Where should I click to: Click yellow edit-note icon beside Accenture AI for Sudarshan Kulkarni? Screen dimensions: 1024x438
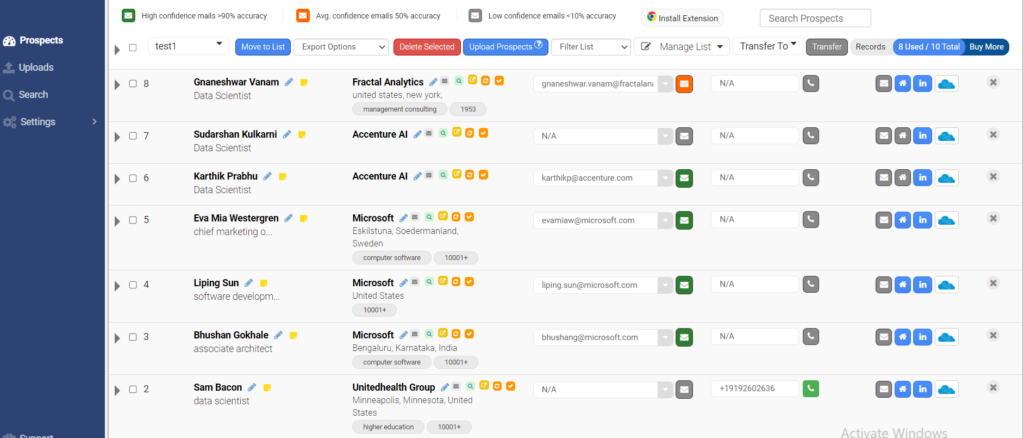point(456,133)
